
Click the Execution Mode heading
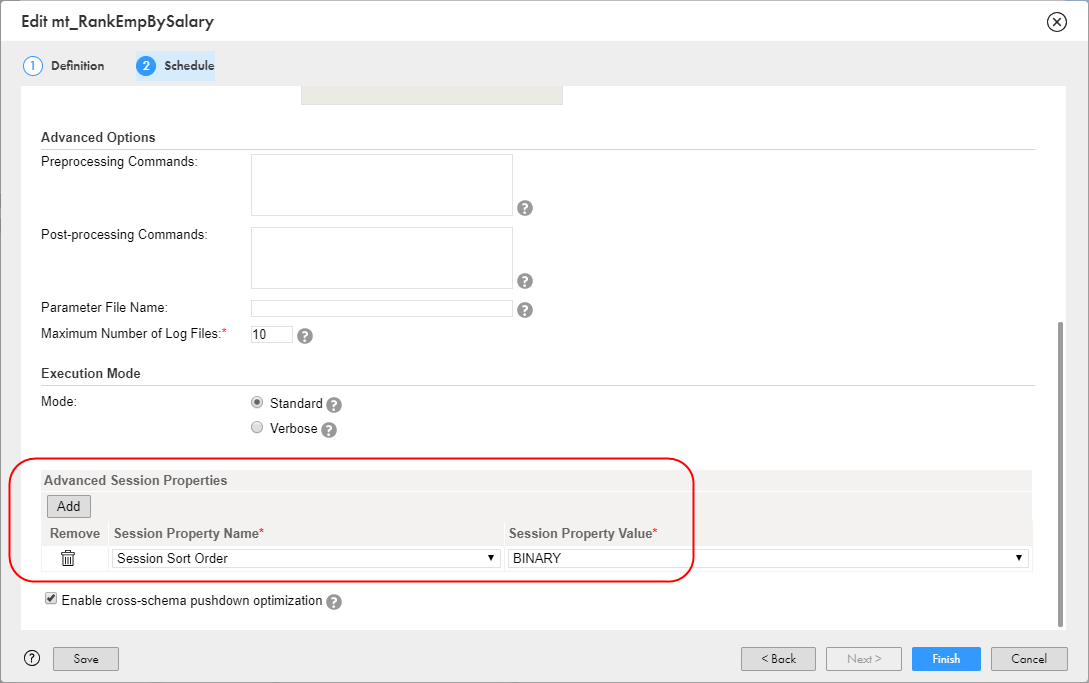(x=91, y=373)
